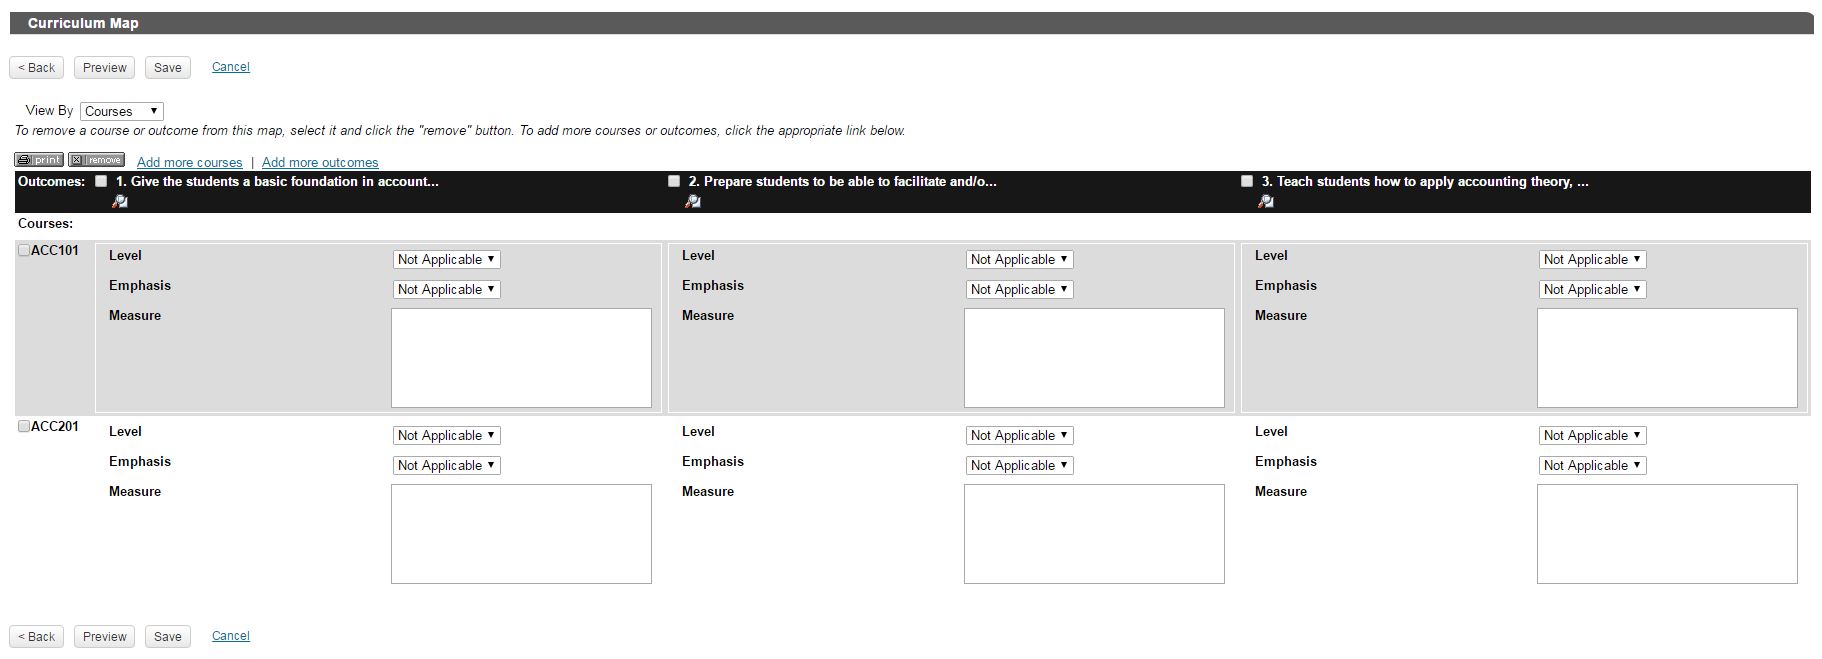Tick outcome 2 checkbox Prepare students

pyautogui.click(x=674, y=181)
